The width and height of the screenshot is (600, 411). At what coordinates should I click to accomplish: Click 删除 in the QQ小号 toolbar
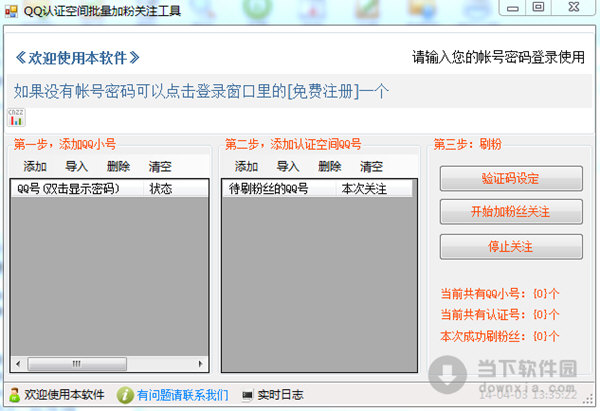pos(118,166)
